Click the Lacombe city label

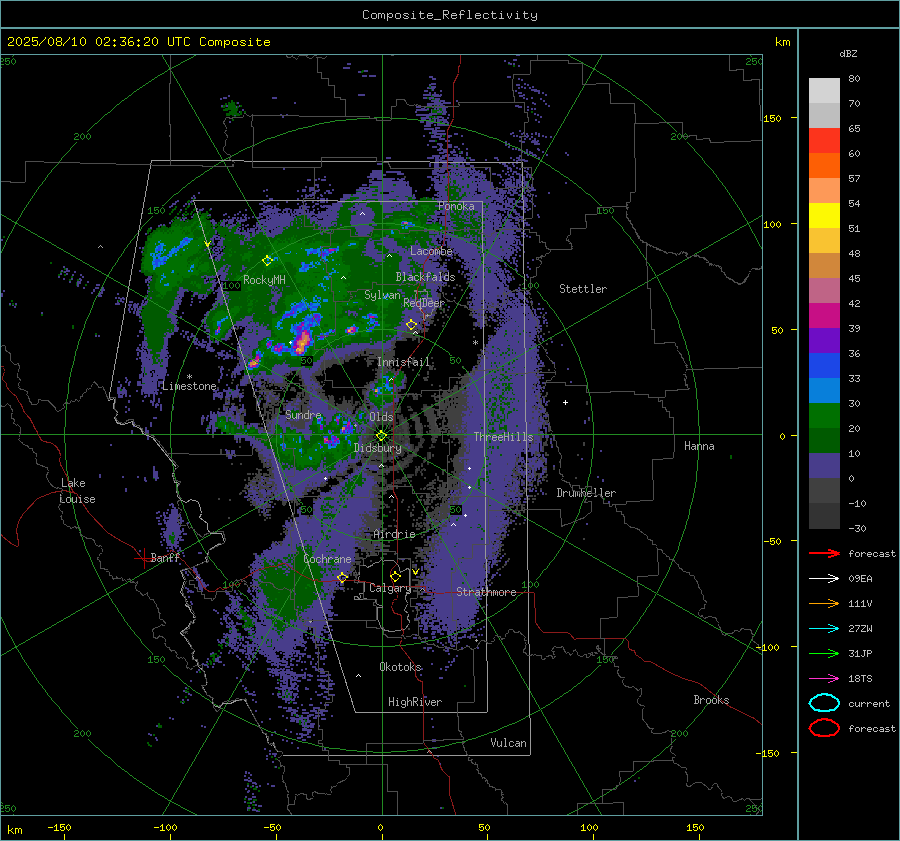point(431,251)
